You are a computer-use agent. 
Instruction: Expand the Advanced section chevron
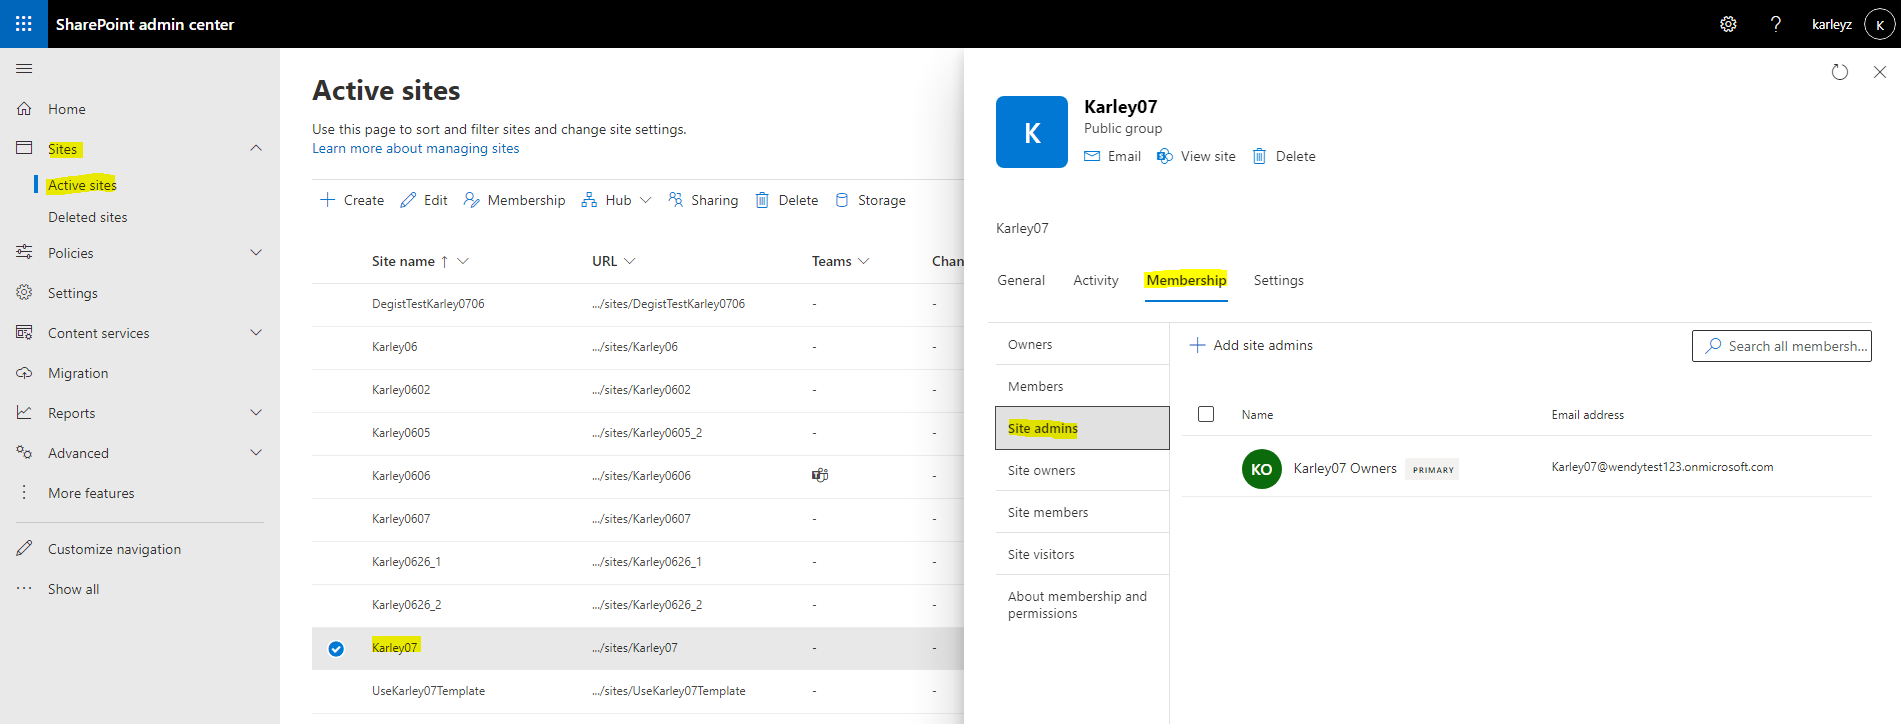256,452
